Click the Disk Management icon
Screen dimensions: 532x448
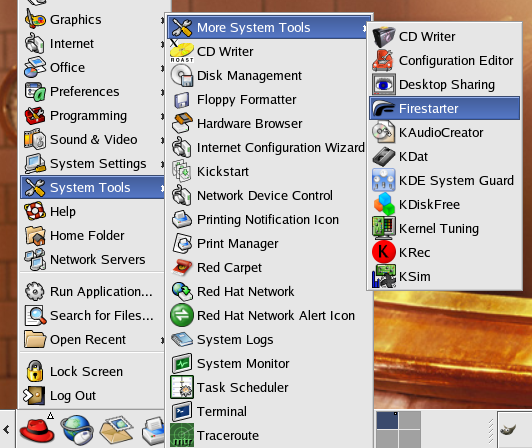tap(182, 76)
